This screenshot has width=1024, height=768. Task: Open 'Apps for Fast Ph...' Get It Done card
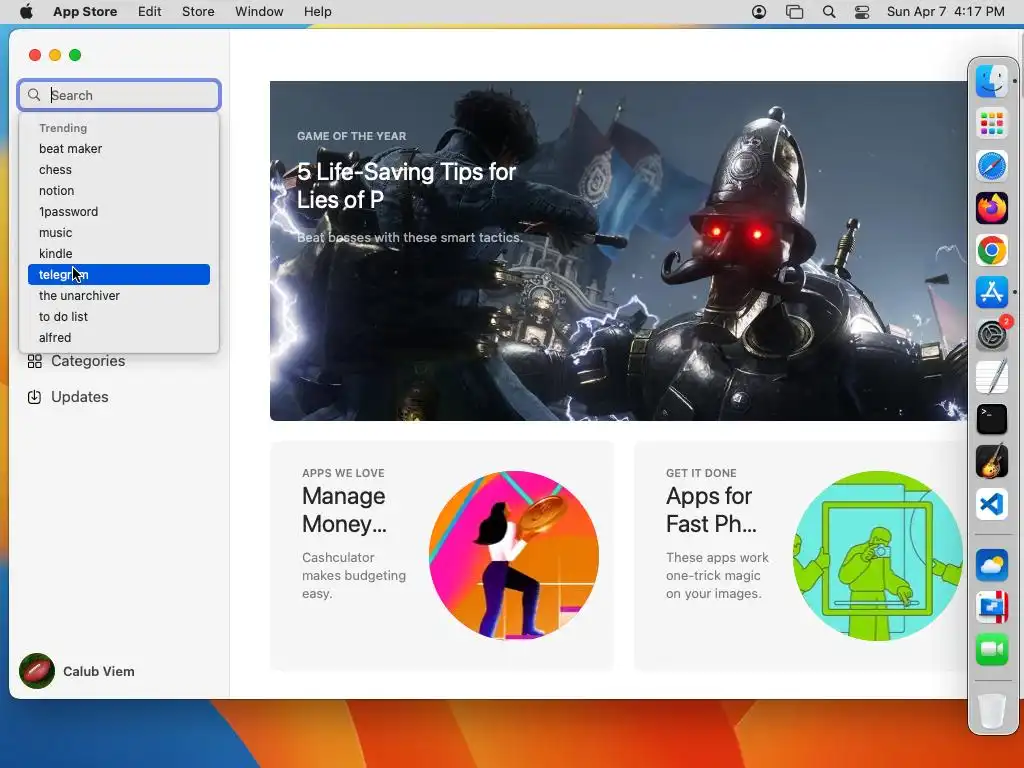point(801,556)
